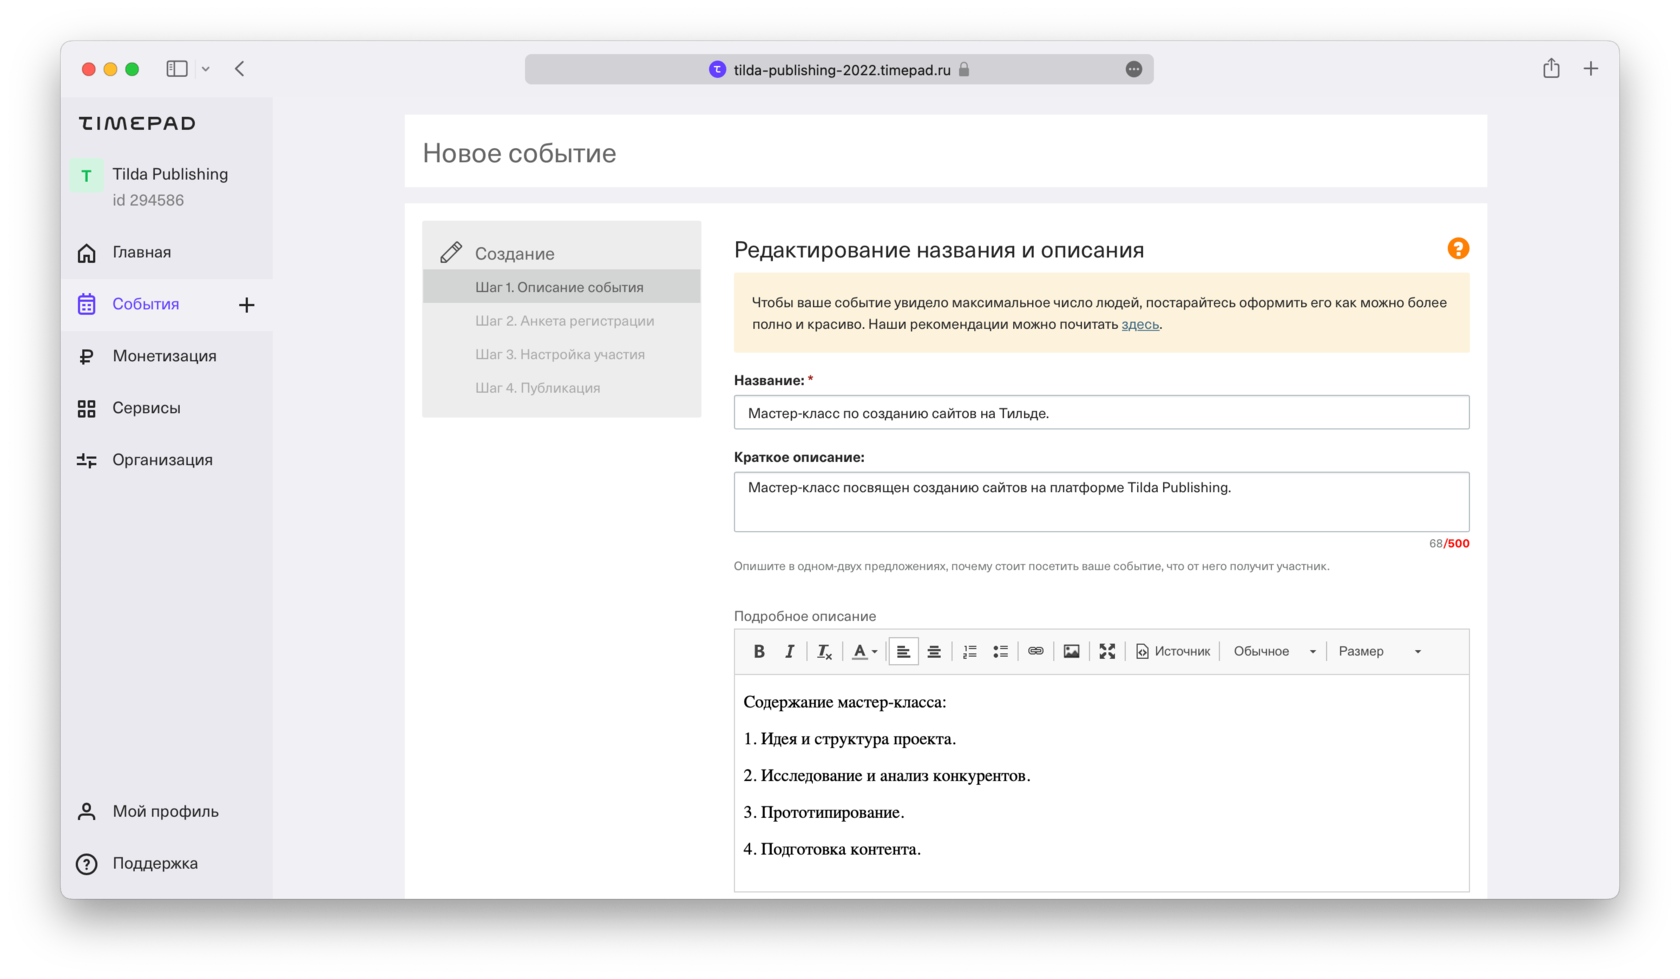Viewport: 1680px width, 979px height.
Task: Insert a numbered list
Action: coord(970,651)
